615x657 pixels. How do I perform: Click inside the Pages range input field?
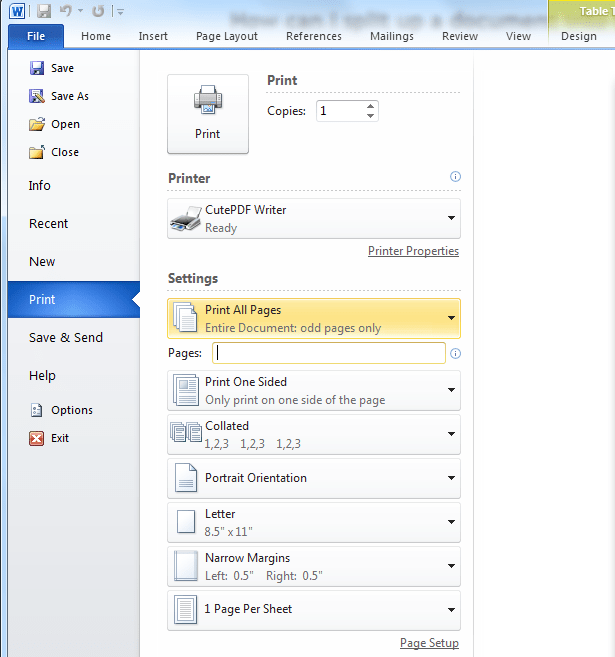click(329, 353)
